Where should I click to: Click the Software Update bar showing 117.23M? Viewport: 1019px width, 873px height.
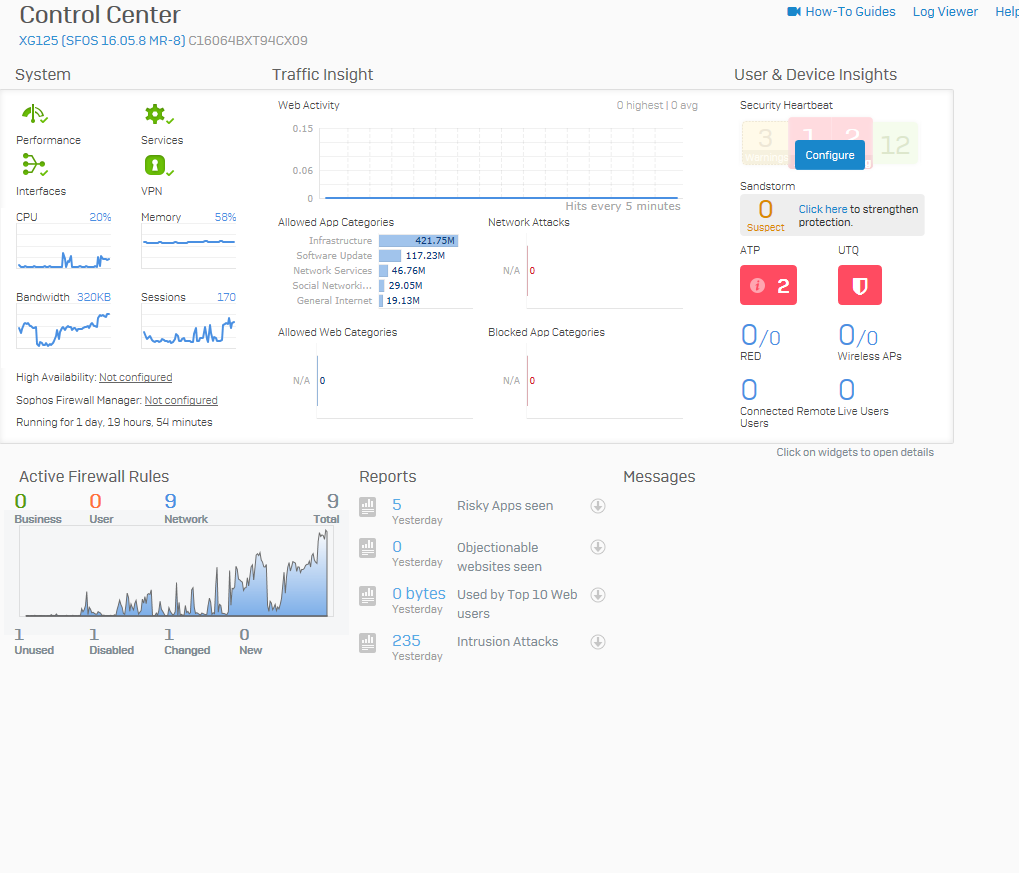pyautogui.click(x=390, y=255)
